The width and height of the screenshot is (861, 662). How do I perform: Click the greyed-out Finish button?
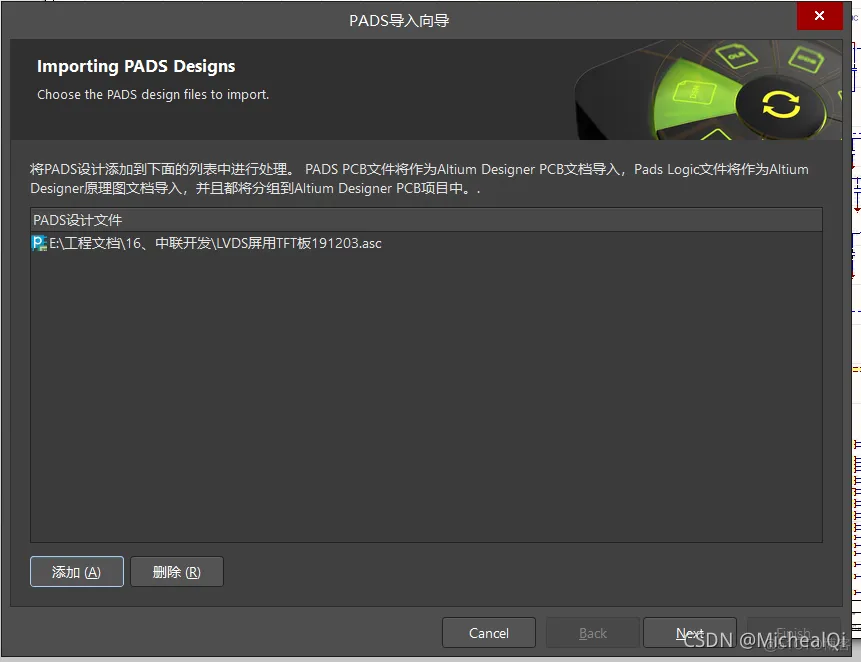point(792,633)
